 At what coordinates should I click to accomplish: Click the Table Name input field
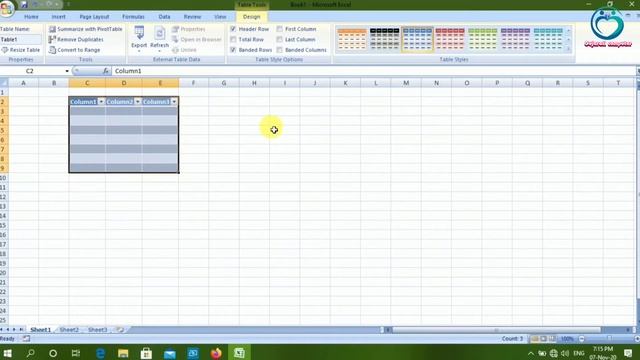pyautogui.click(x=20, y=40)
